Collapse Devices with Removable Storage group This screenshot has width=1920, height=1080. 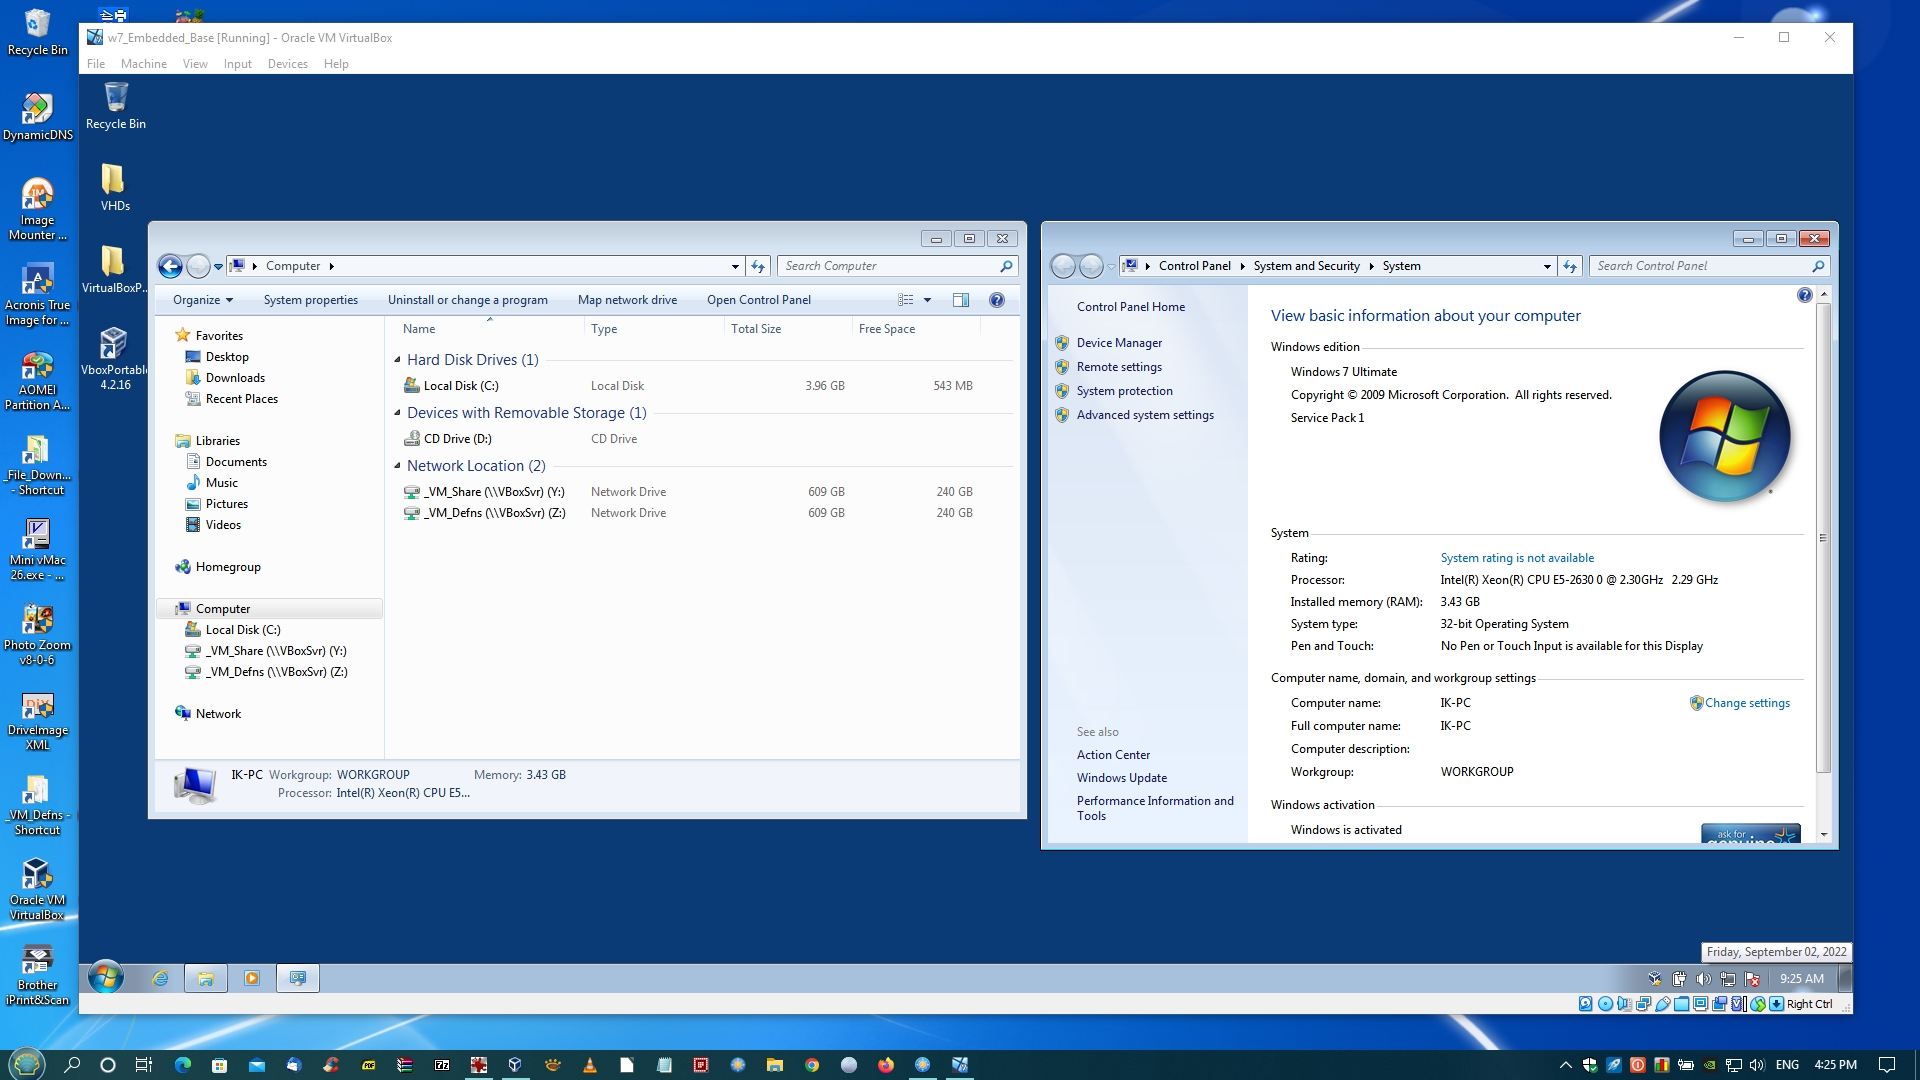coord(398,413)
